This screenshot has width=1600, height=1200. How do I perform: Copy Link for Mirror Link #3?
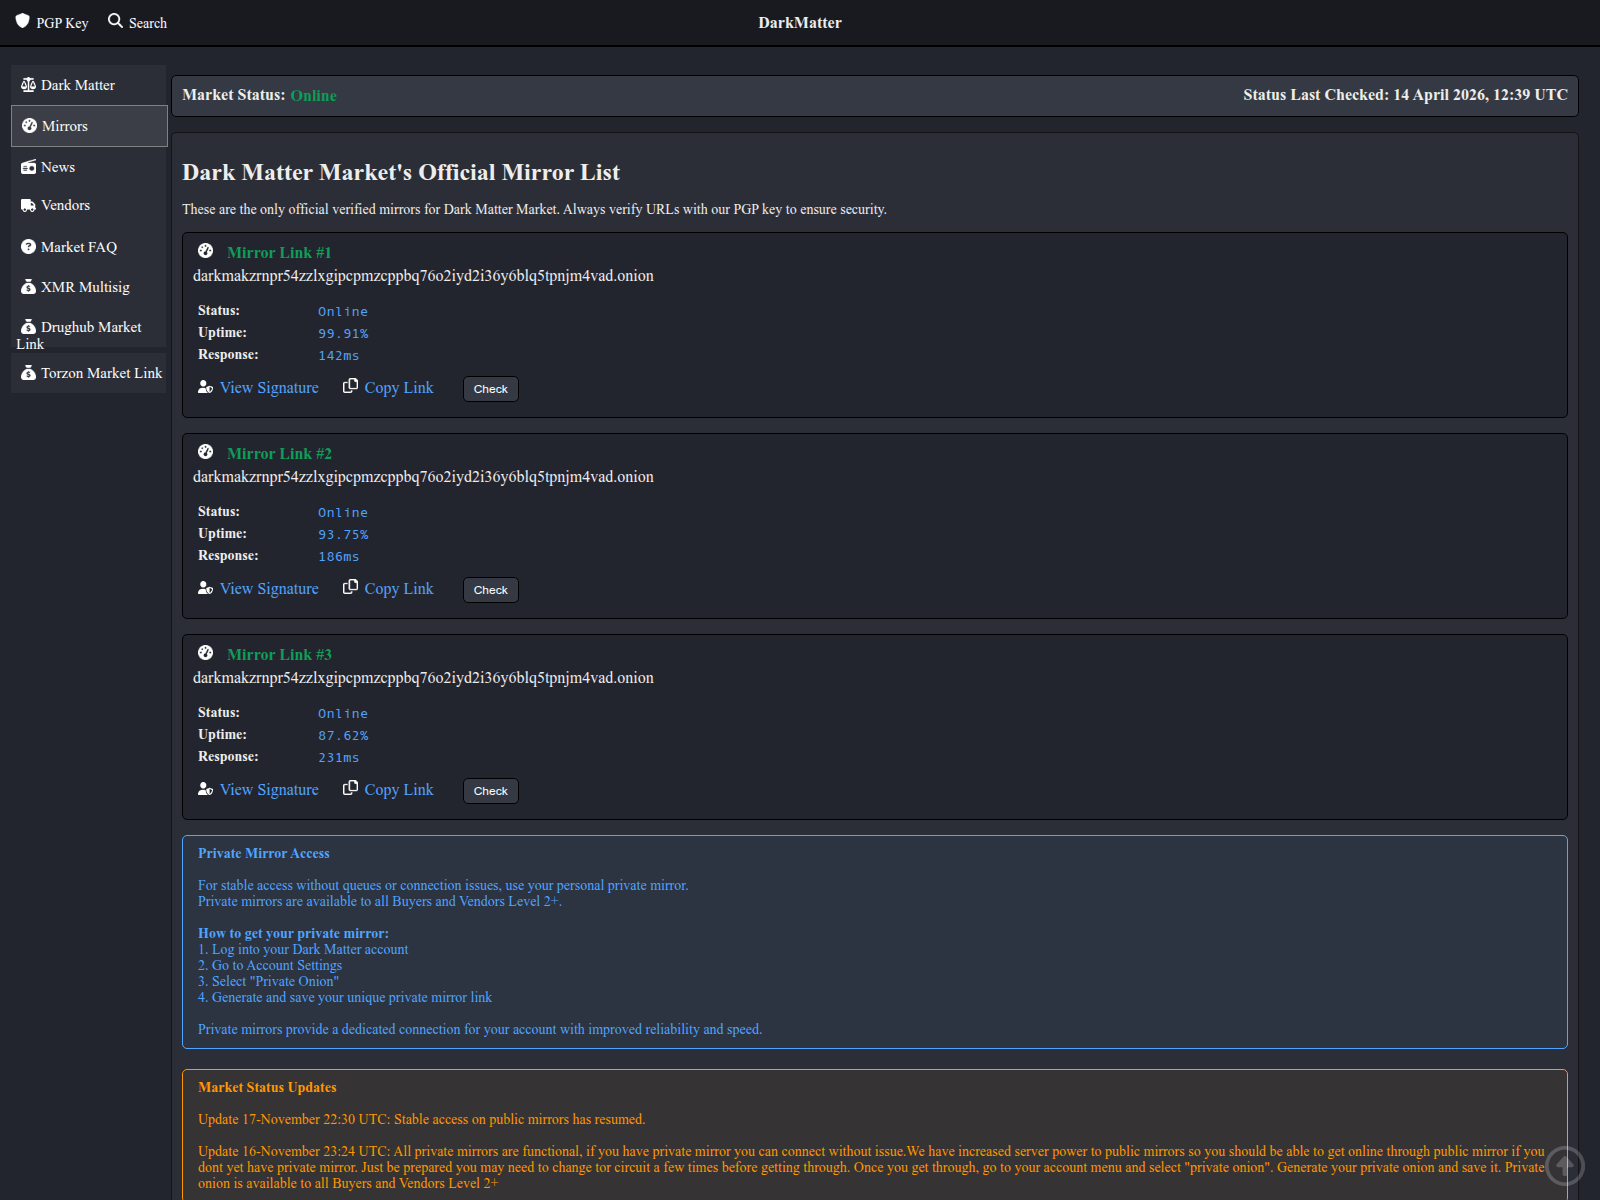coord(399,790)
